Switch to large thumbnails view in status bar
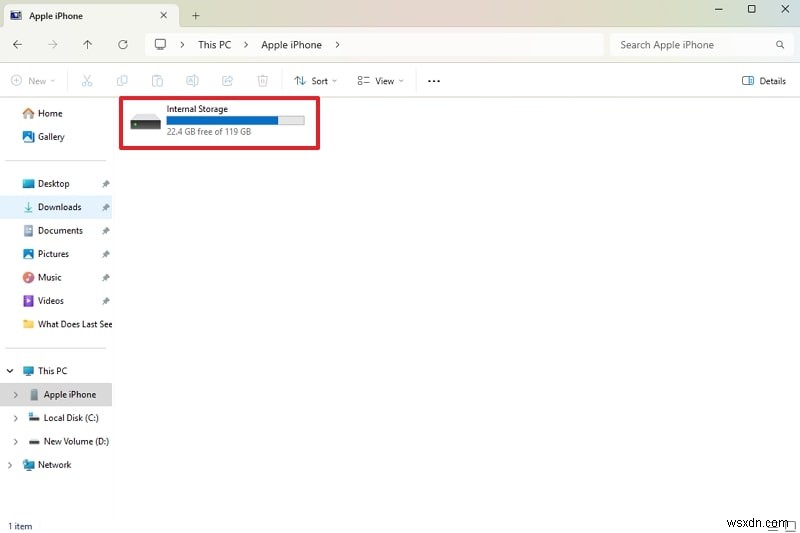 [790, 526]
